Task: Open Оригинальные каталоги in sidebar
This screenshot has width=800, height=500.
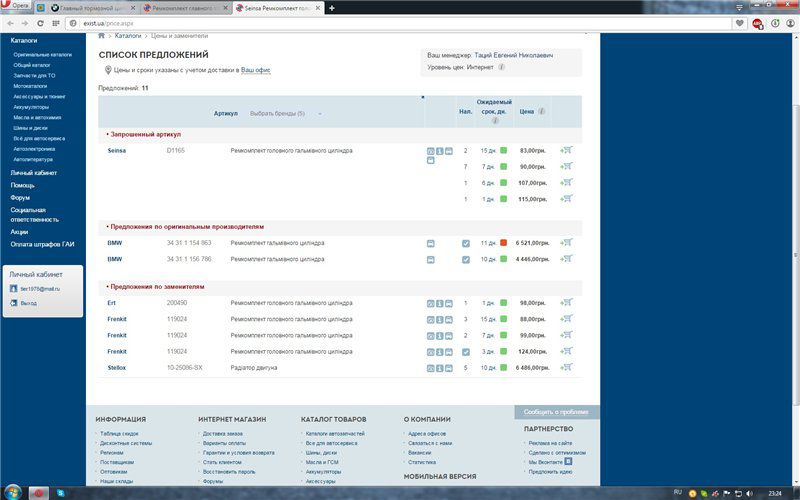Action: (x=42, y=55)
